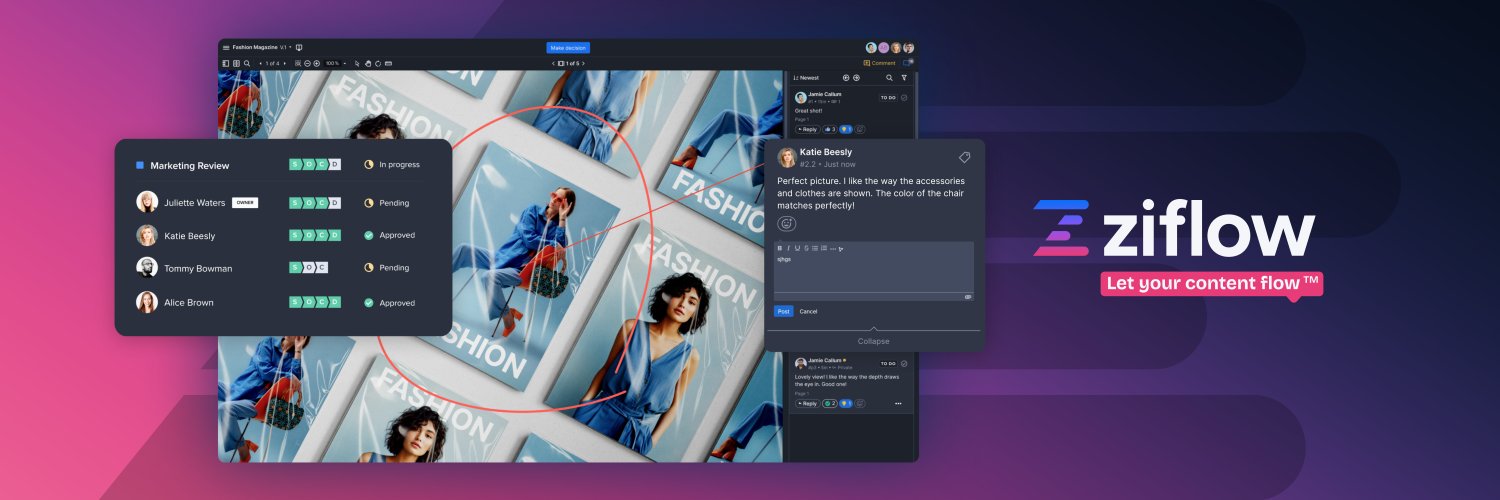This screenshot has width=1500, height=500.
Task: Click the Pending status for Juliette Waters
Action: (x=386, y=203)
